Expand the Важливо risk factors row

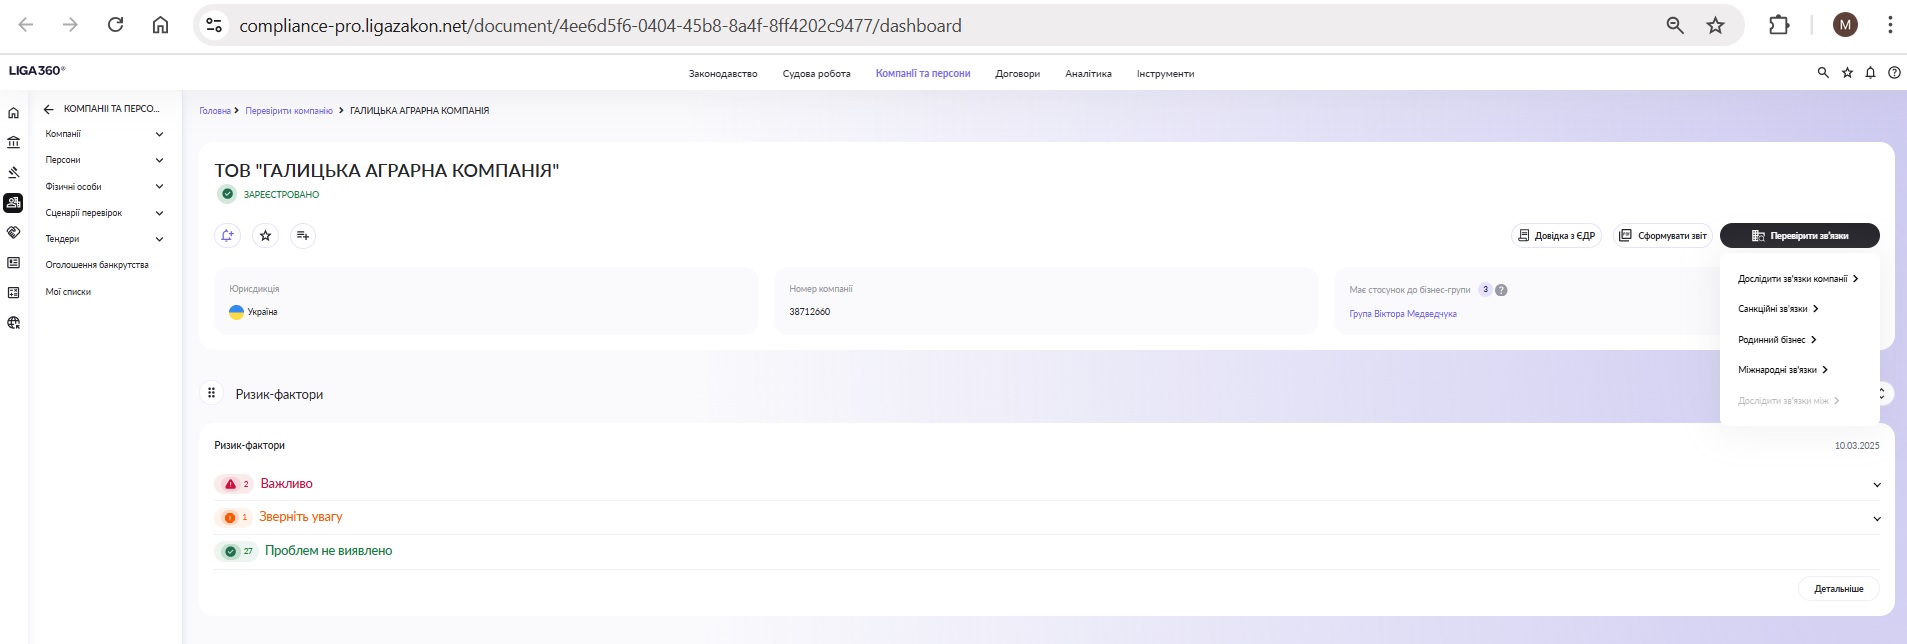tap(1876, 485)
